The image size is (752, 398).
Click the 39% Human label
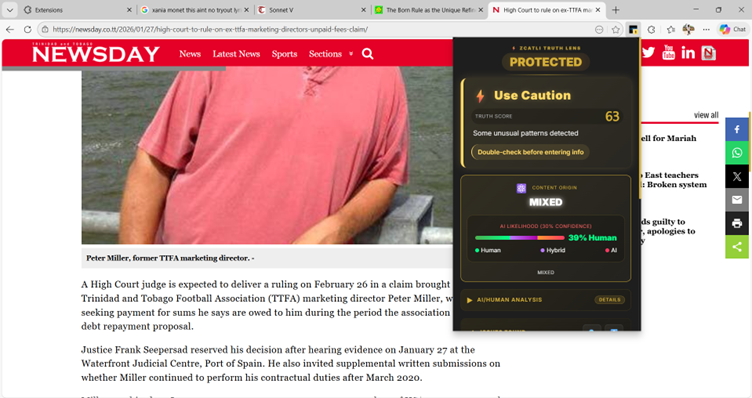593,237
